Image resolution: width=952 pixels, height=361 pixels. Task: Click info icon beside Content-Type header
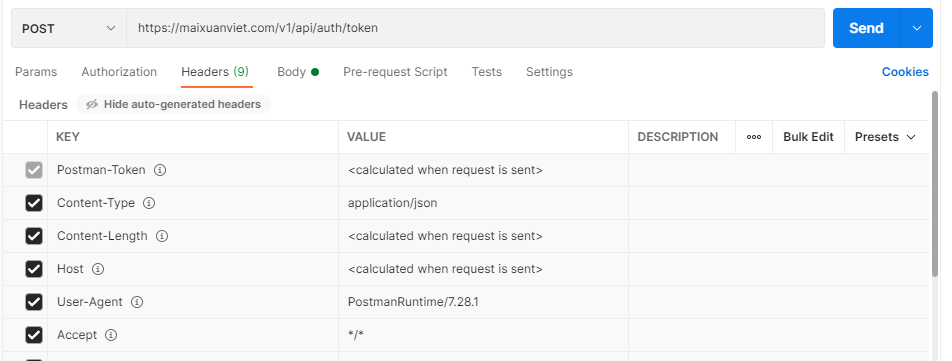[149, 203]
